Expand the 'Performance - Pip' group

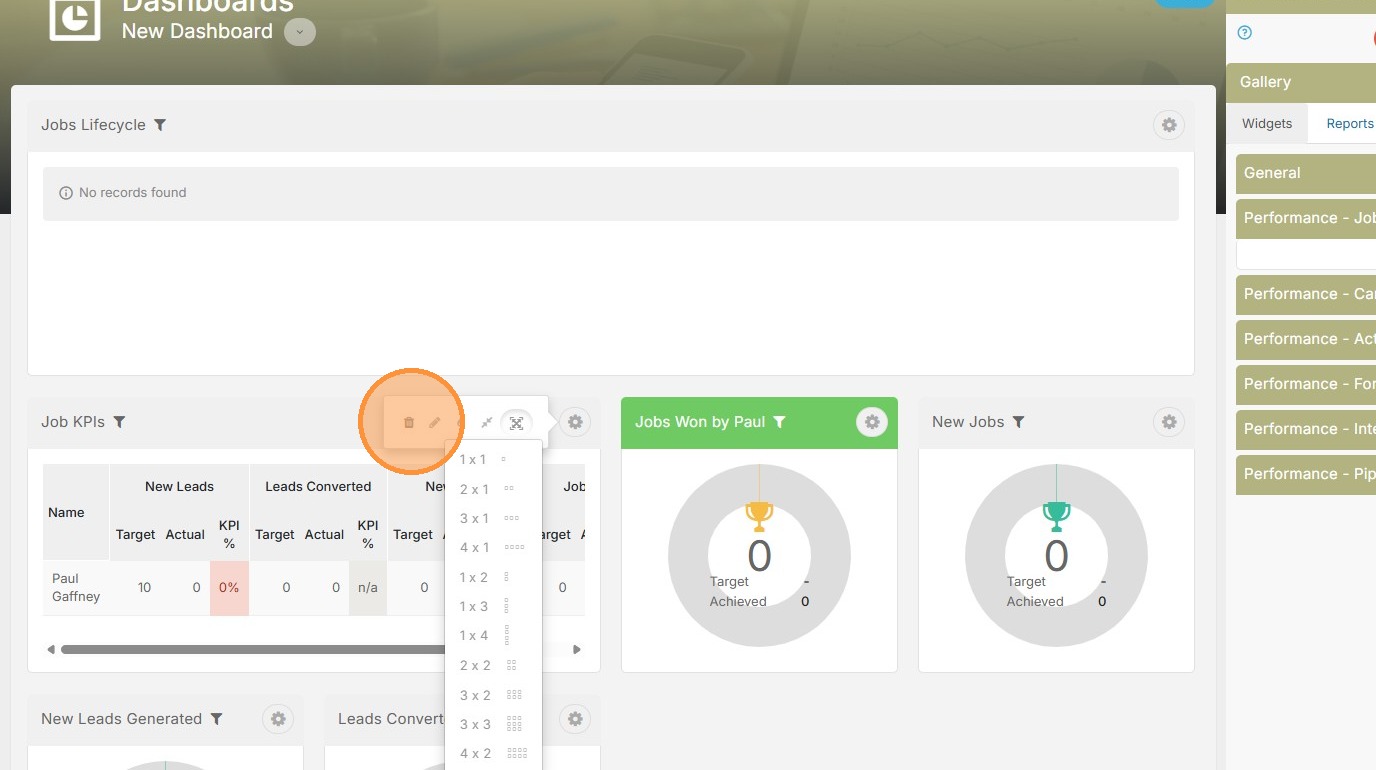pyautogui.click(x=1306, y=474)
